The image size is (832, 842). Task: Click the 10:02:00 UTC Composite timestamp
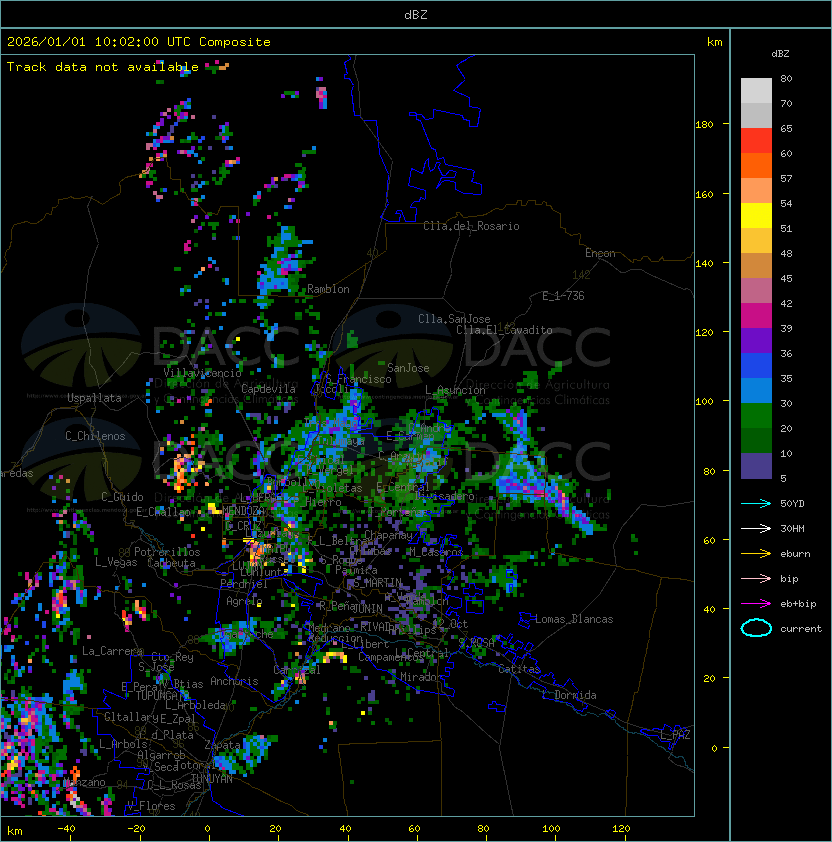[139, 42]
